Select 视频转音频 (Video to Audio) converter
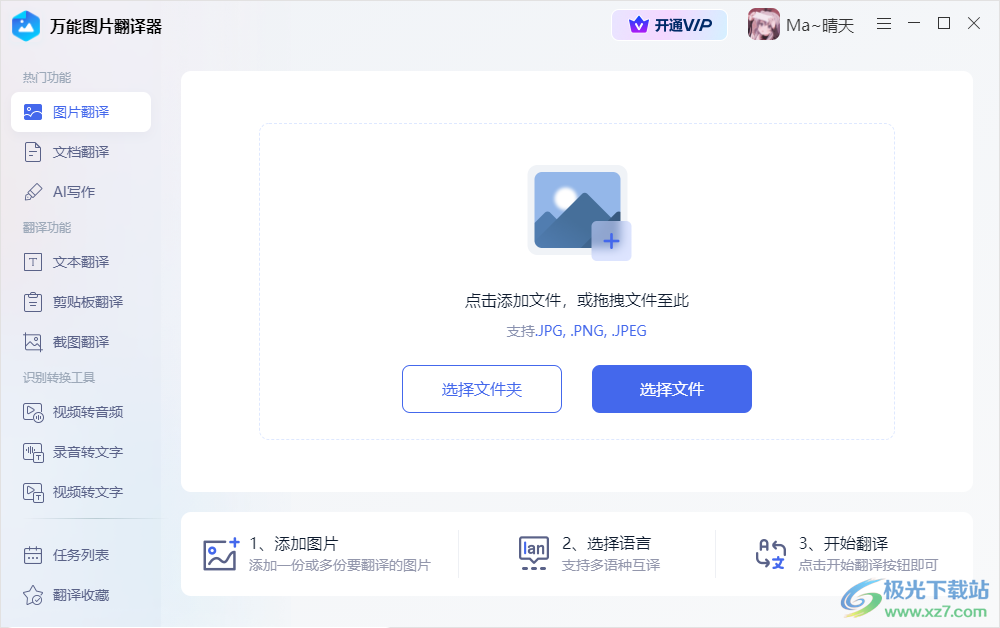 tap(80, 411)
